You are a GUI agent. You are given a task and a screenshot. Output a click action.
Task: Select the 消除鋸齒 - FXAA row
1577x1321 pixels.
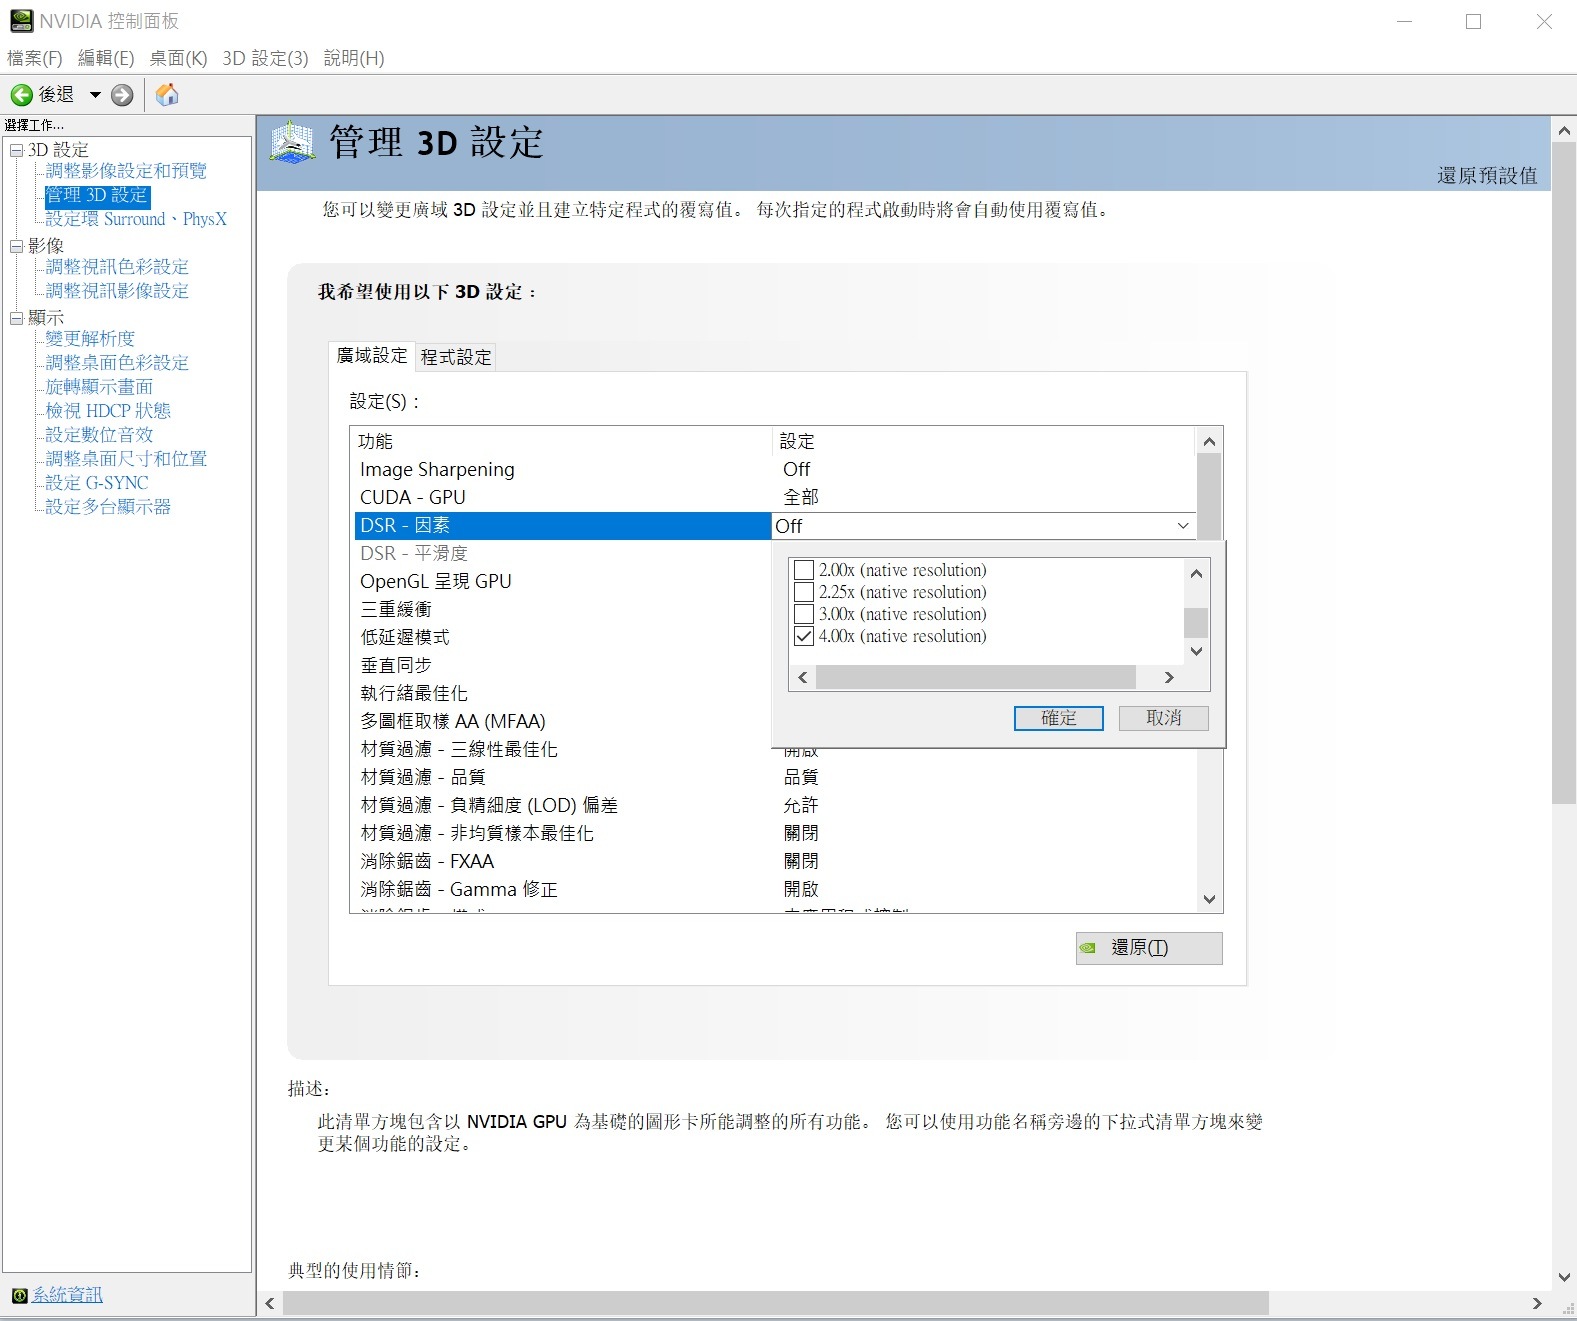pyautogui.click(x=775, y=862)
